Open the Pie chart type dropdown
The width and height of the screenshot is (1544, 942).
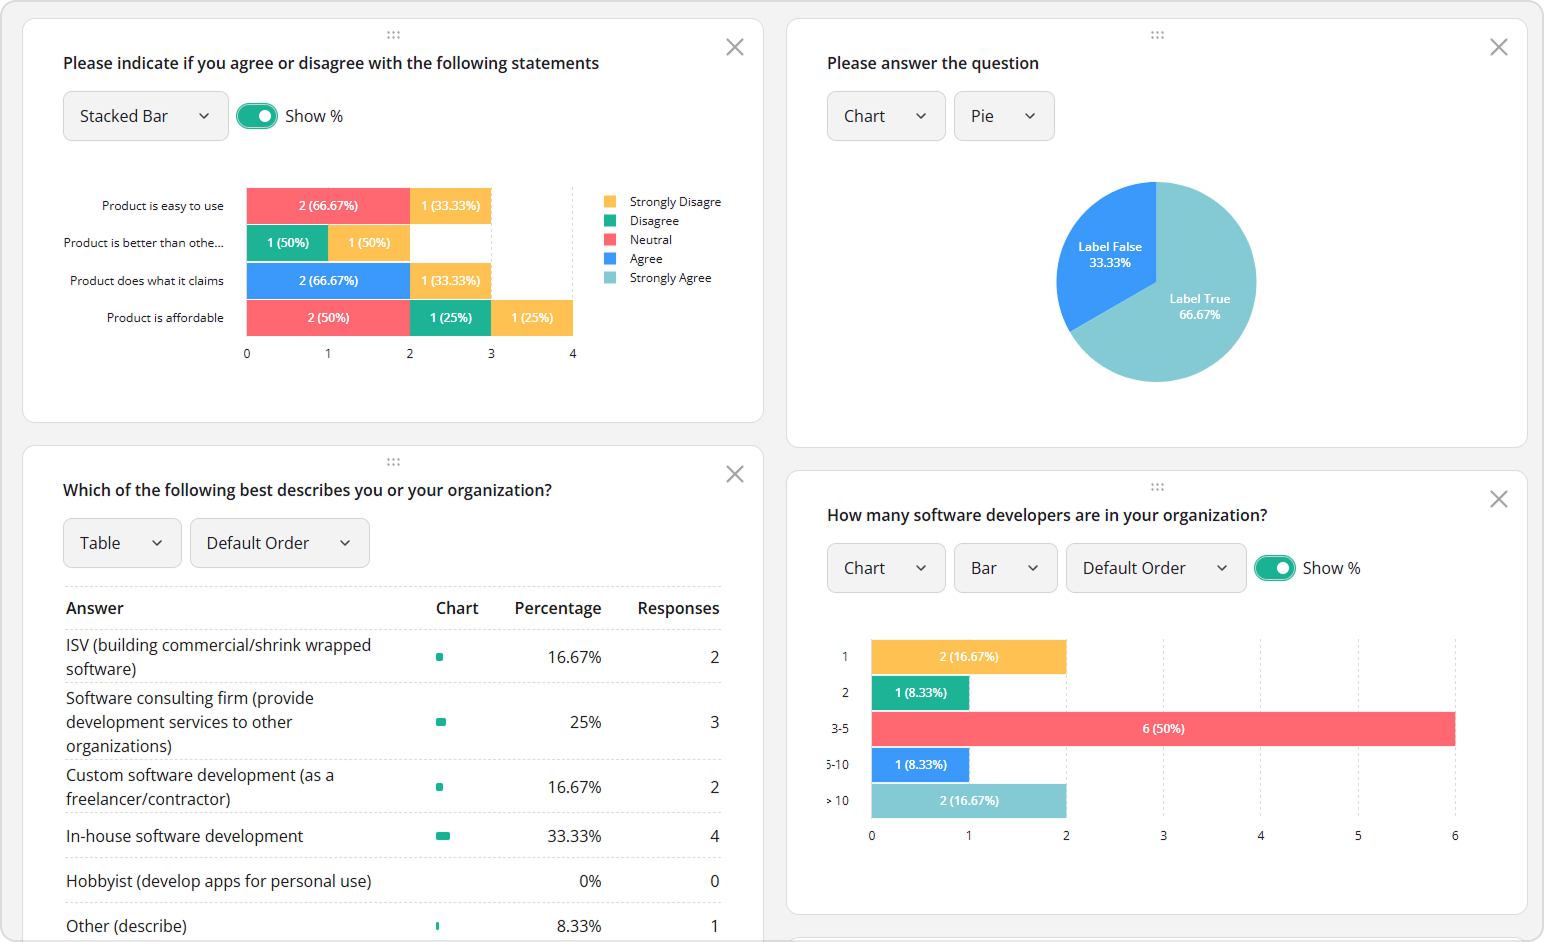(x=1004, y=116)
